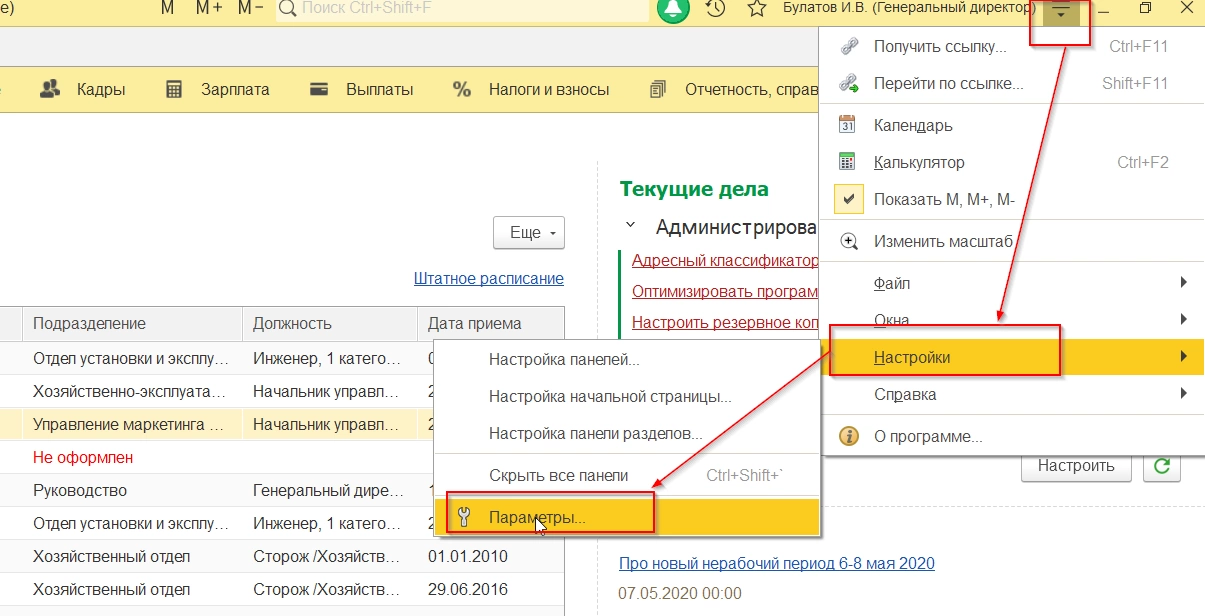The height and width of the screenshot is (616, 1205).
Task: Select Настройка начальной страницы item
Action: pyautogui.click(x=627, y=396)
